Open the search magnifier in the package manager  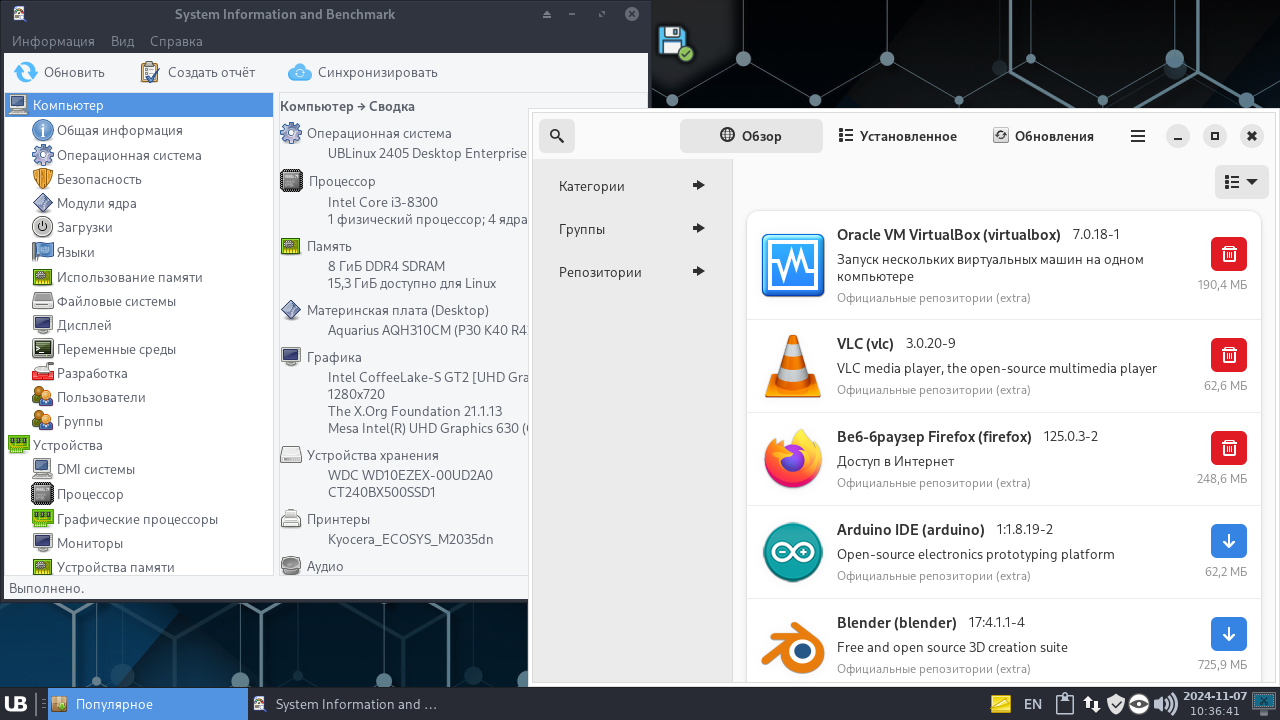[557, 135]
